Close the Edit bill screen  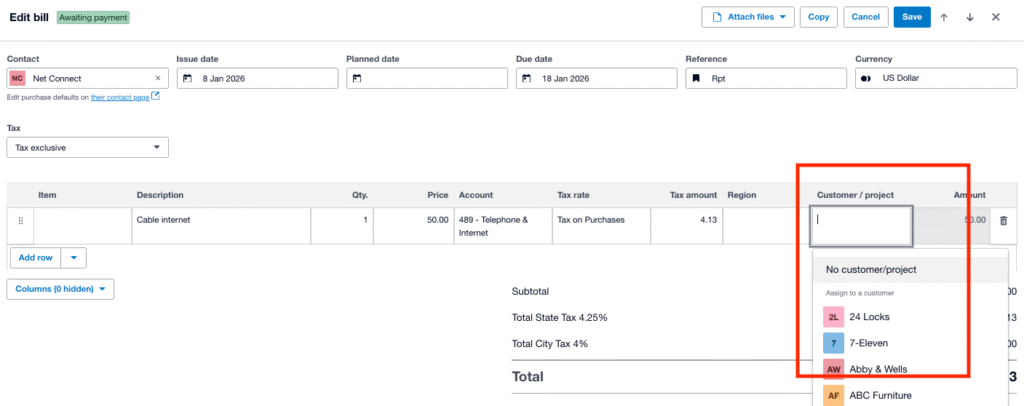coord(995,17)
